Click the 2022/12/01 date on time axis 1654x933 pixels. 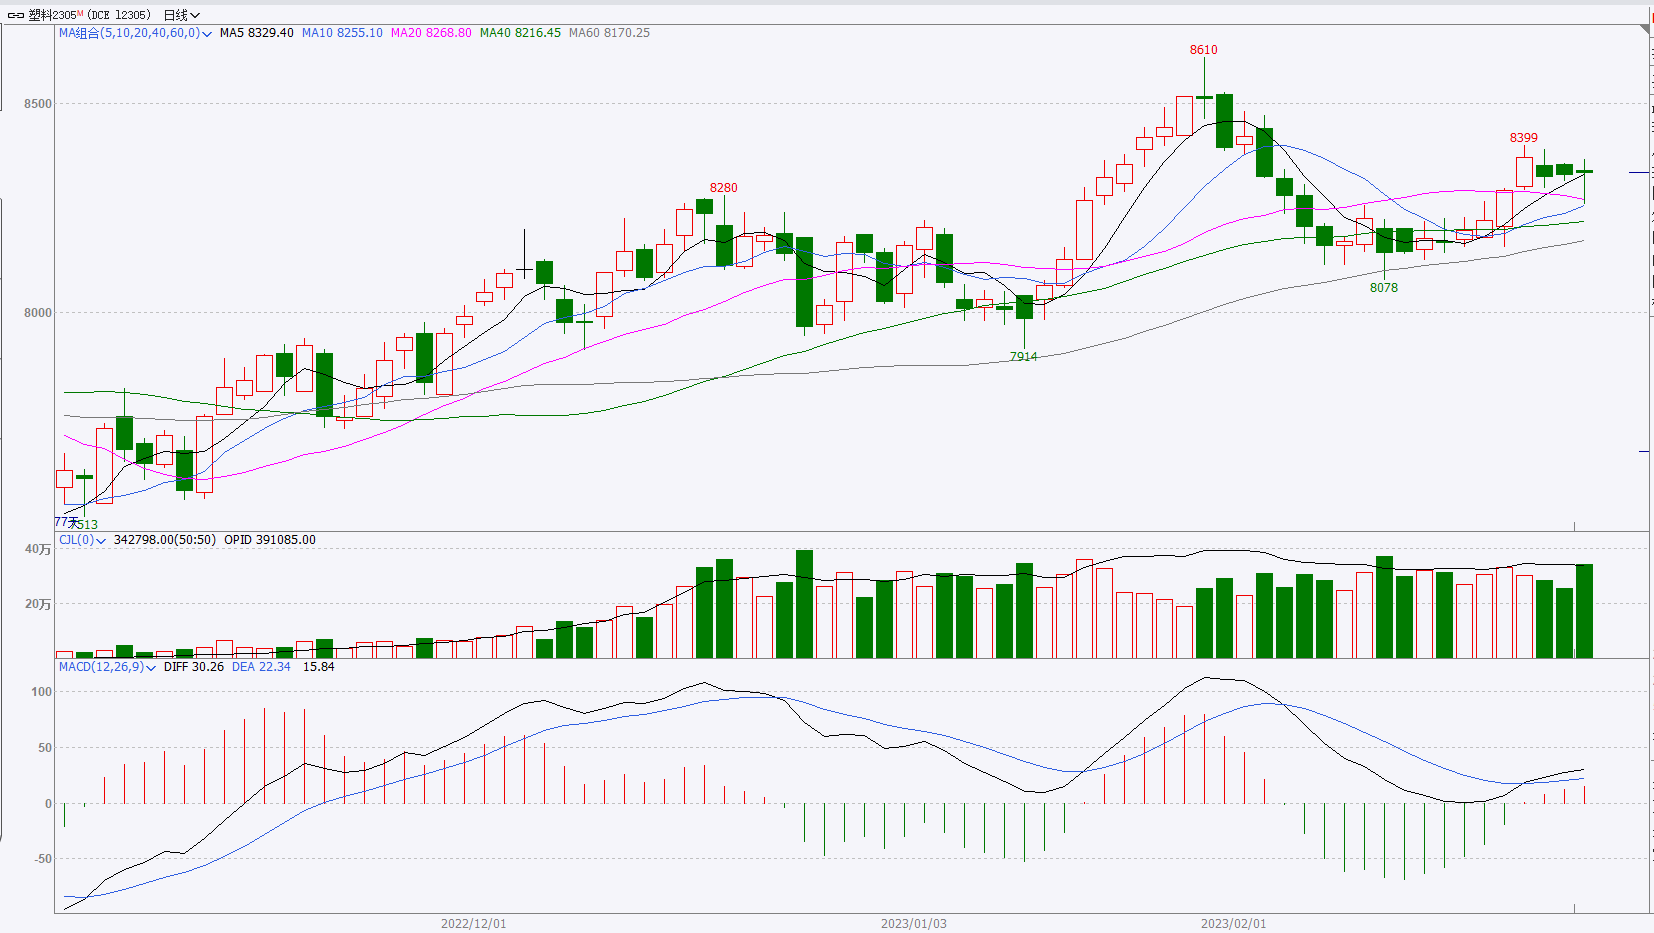coord(473,923)
